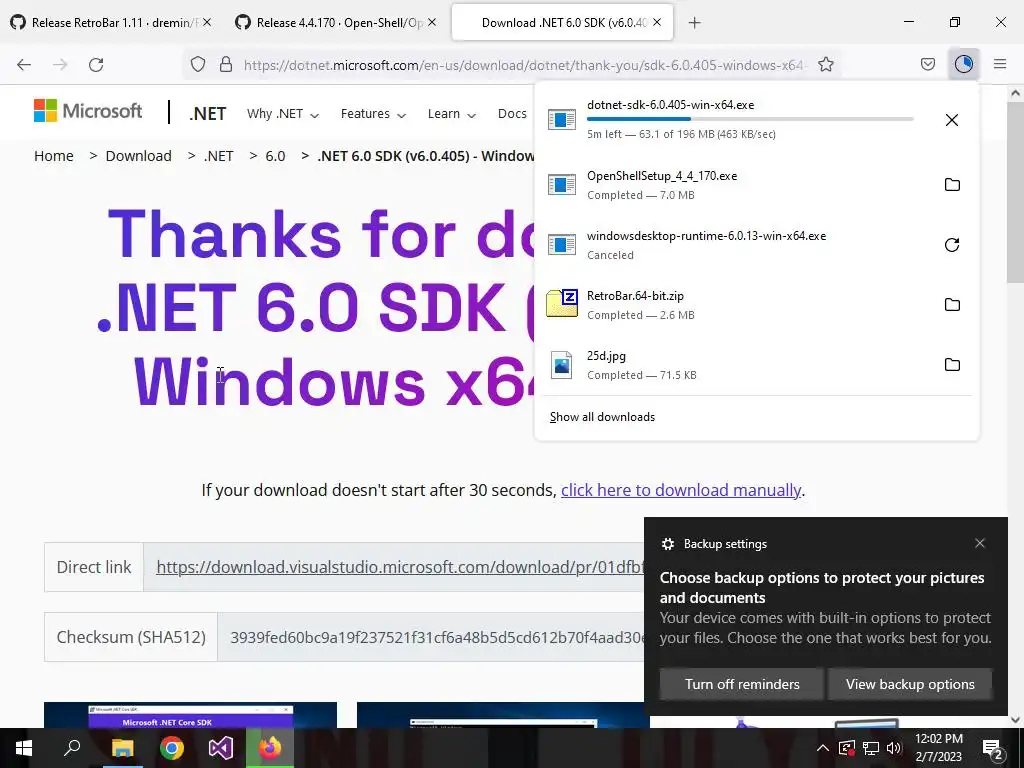Image resolution: width=1024 pixels, height=768 pixels.
Task: Expand the Why .NET menu
Action: [283, 114]
